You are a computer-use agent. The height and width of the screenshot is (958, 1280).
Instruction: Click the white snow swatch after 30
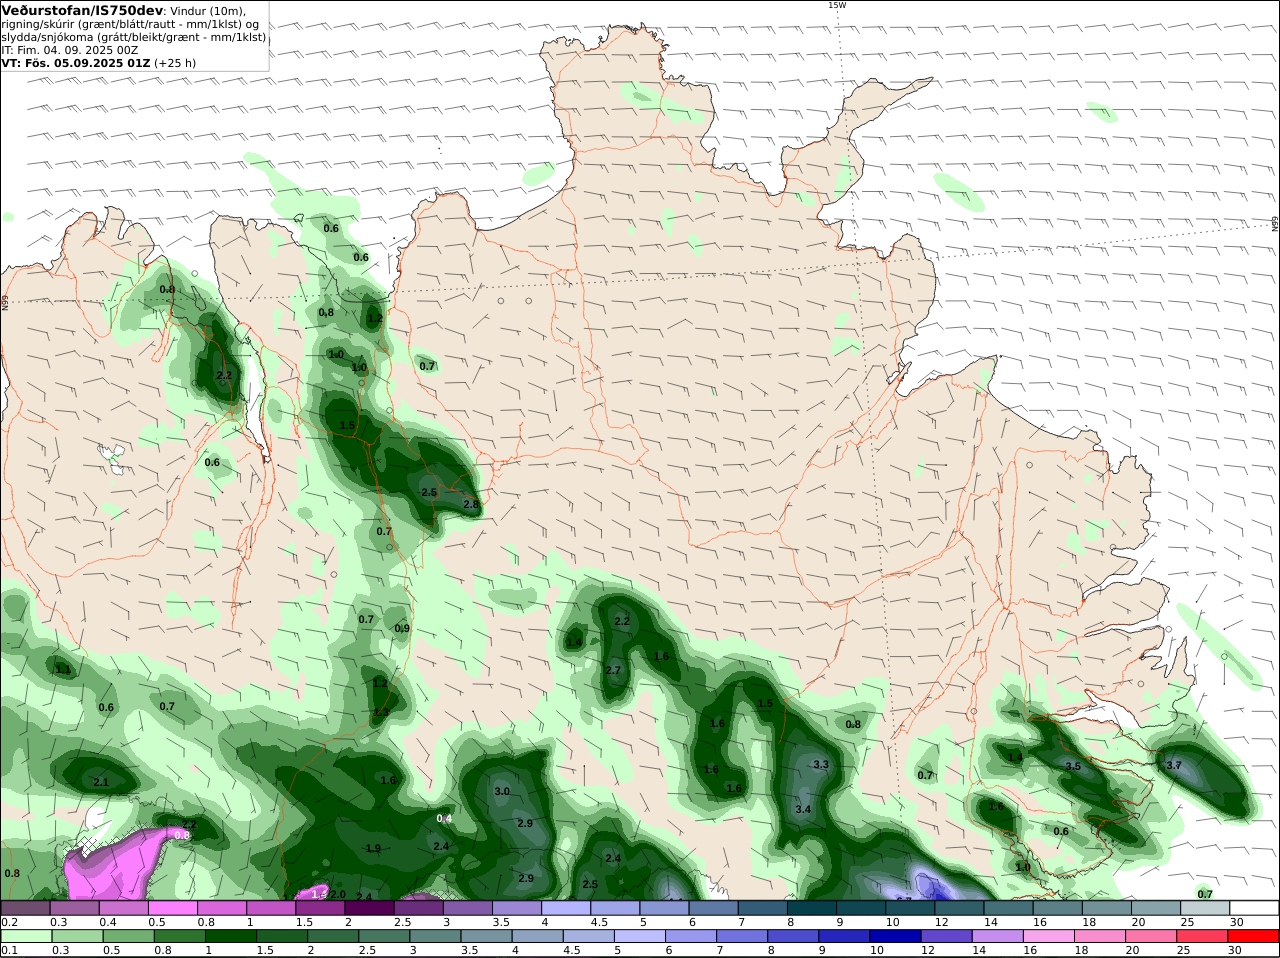pyautogui.click(x=1255, y=907)
